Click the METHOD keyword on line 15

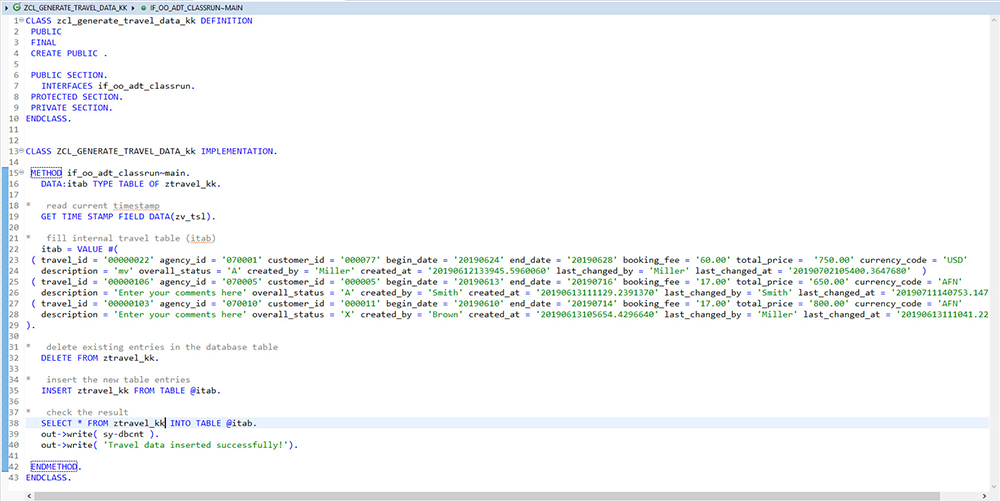click(46, 173)
